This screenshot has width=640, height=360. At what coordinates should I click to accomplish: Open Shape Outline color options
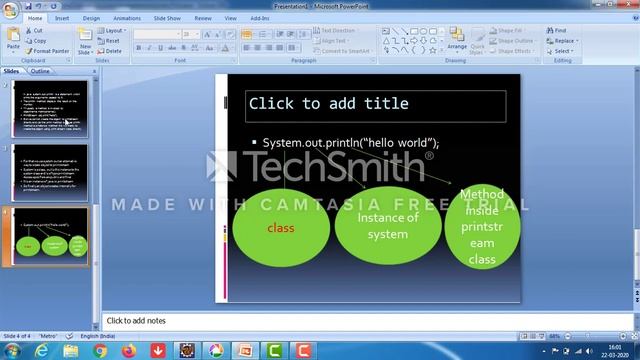point(512,41)
